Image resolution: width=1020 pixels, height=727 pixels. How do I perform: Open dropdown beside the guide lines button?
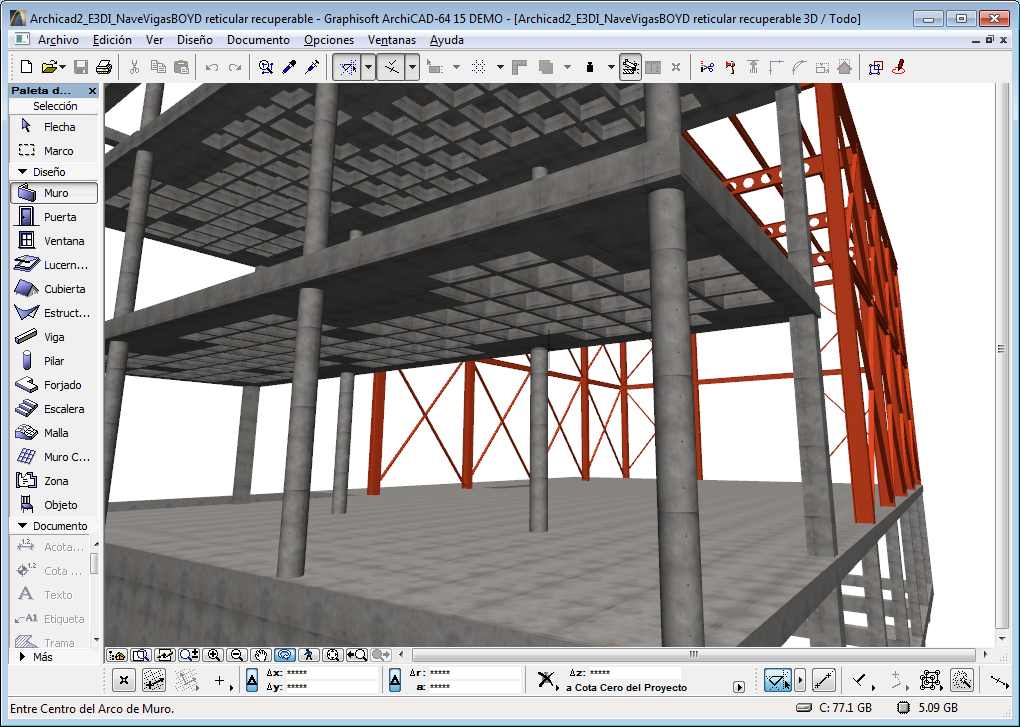click(x=368, y=67)
